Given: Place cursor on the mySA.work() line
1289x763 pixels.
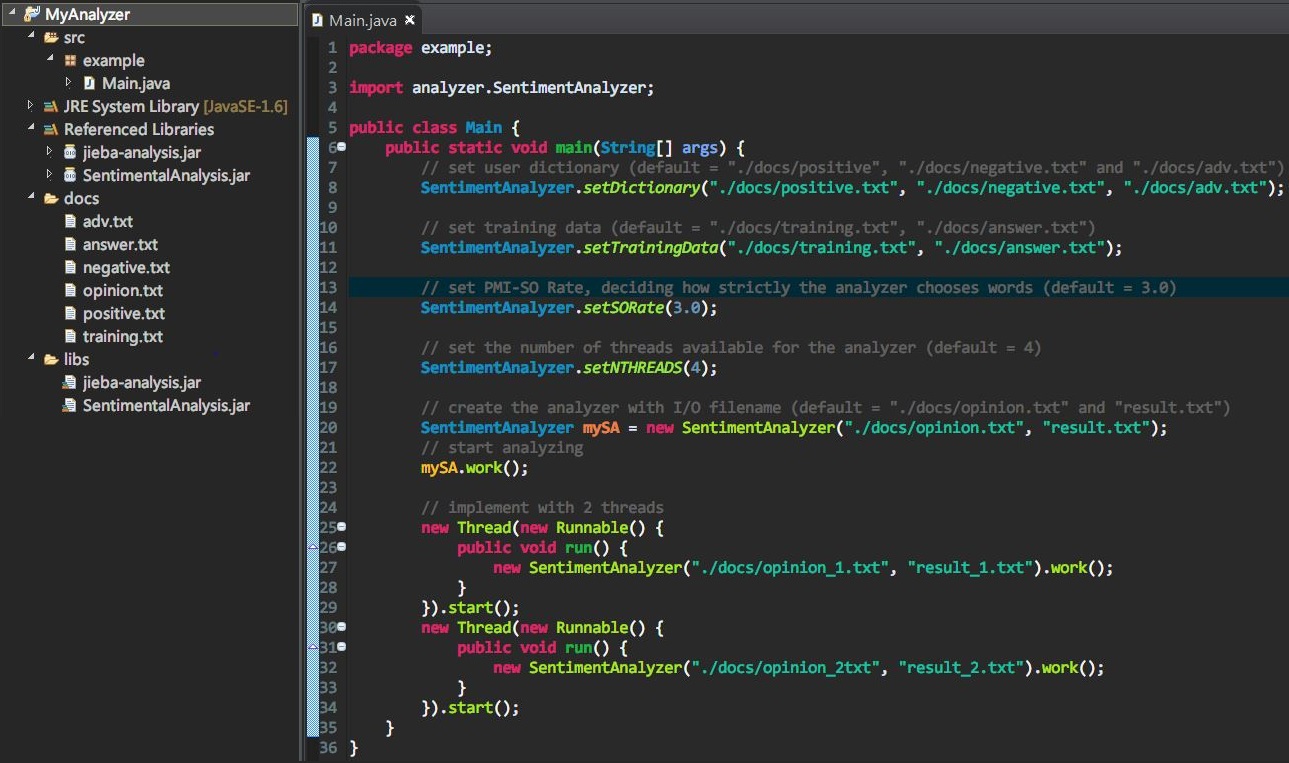Looking at the screenshot, I should click(474, 468).
